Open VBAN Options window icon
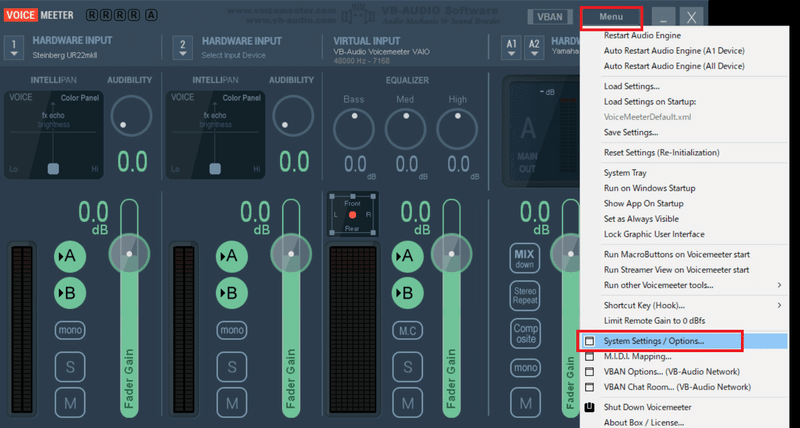800x428 pixels. [x=590, y=372]
